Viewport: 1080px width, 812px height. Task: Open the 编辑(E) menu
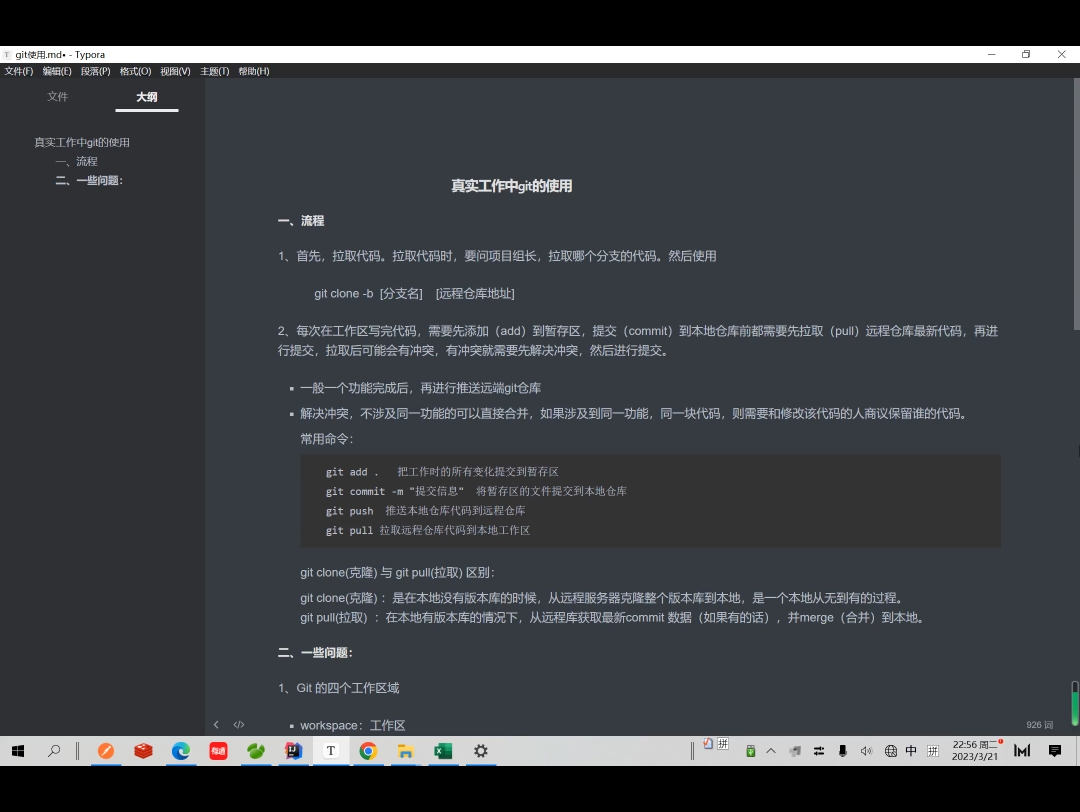point(56,71)
